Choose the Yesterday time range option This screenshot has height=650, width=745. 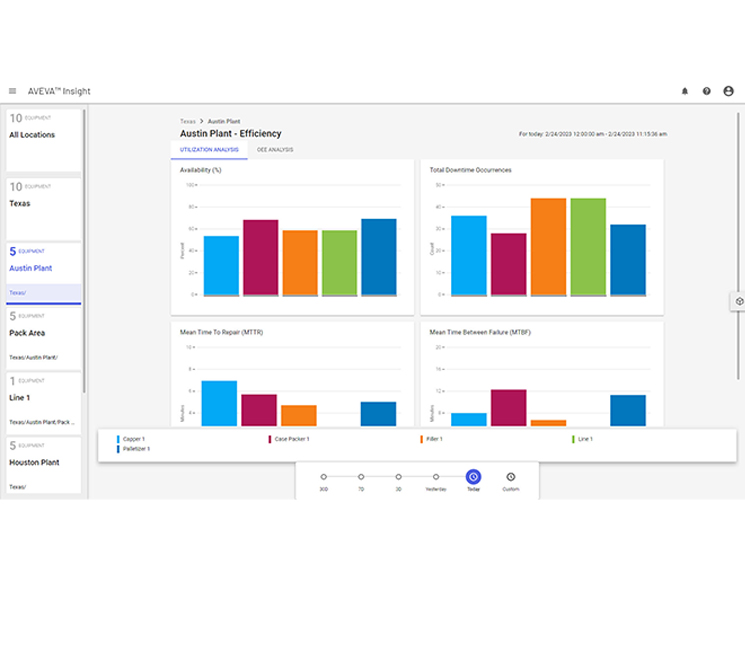(x=436, y=477)
